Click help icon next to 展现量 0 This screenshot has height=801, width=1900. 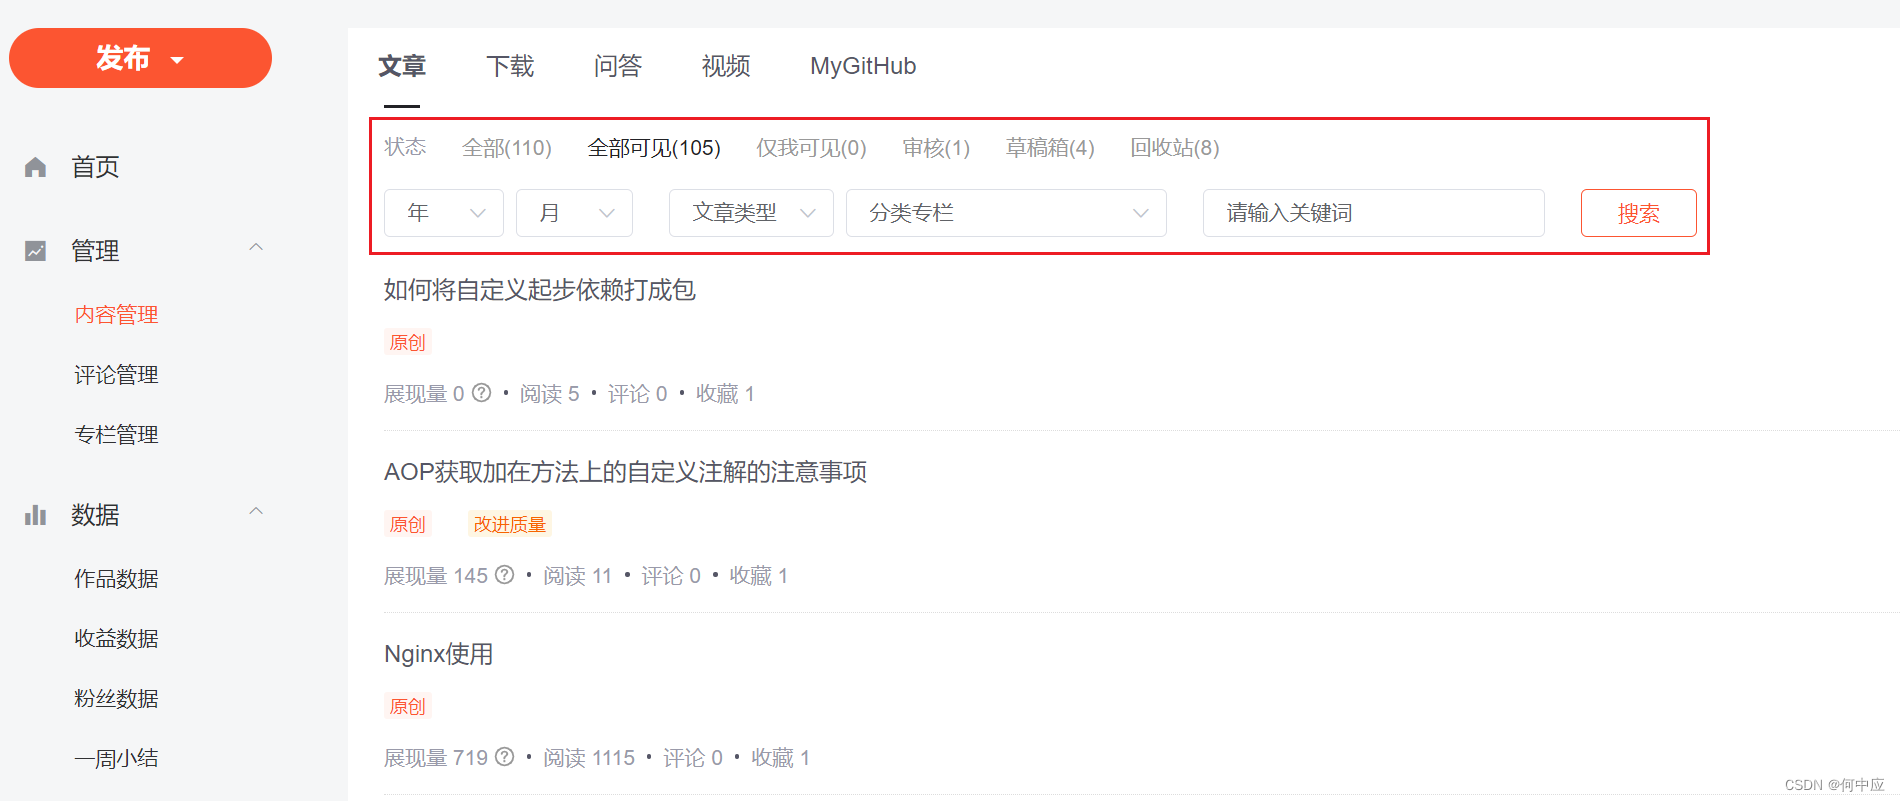(482, 393)
